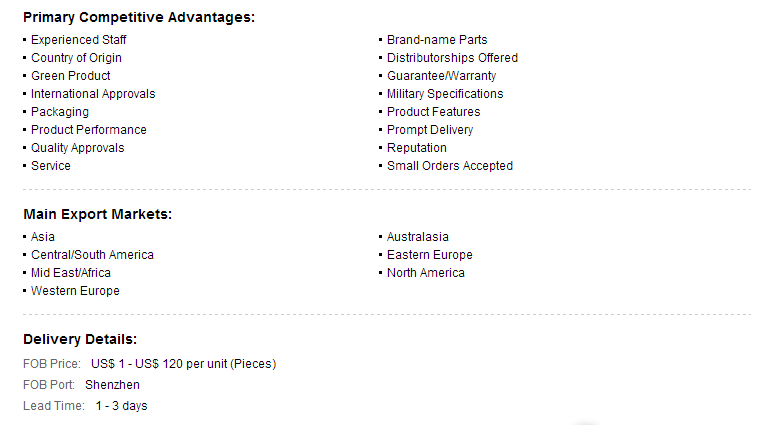Click the Green Product entry
This screenshot has width=767, height=425.
tap(71, 76)
